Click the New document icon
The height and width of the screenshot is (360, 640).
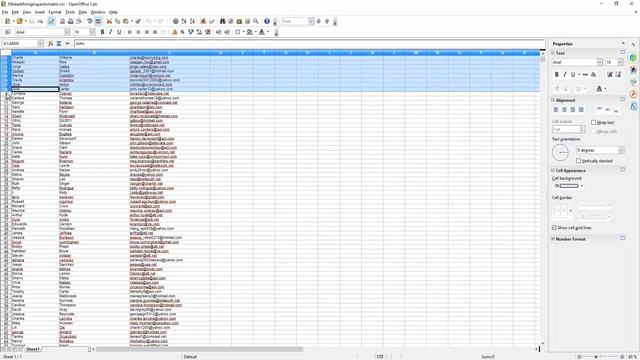click(7, 21)
